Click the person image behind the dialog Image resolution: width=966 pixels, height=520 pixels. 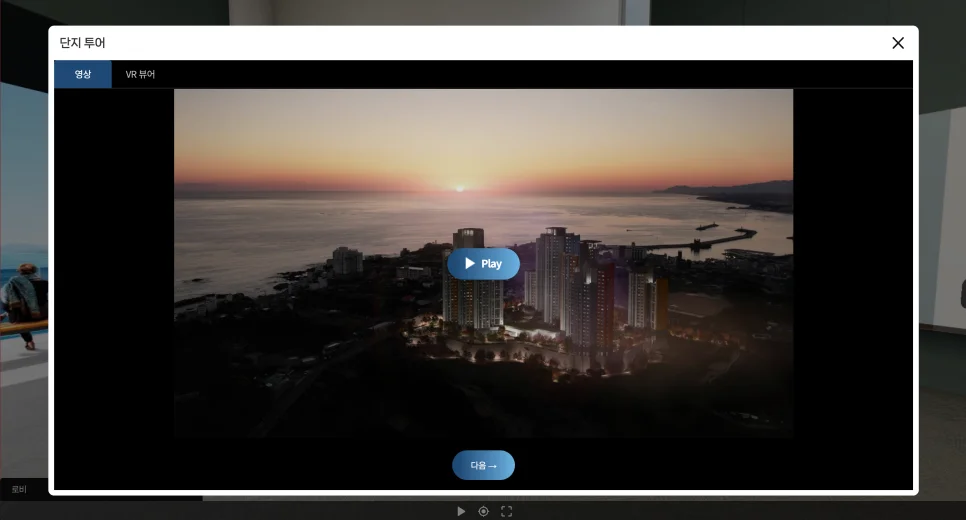click(22, 300)
